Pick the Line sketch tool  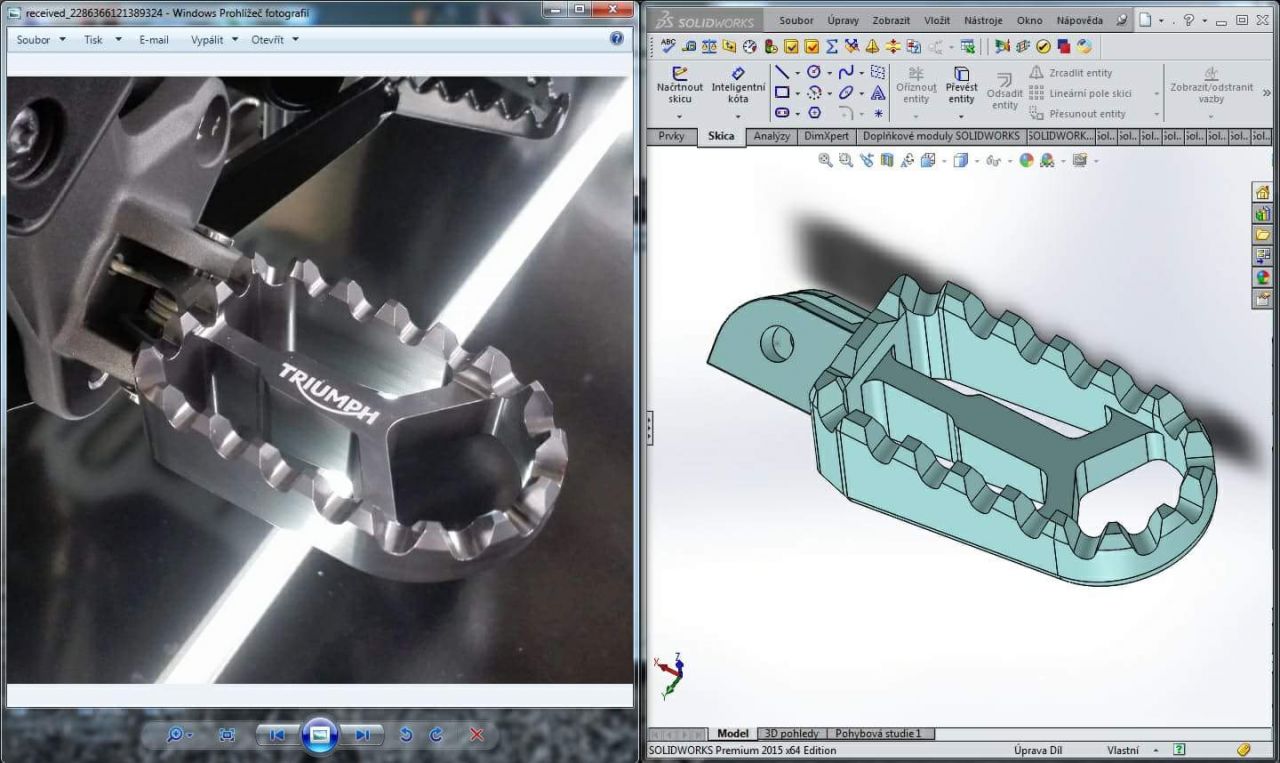[782, 72]
